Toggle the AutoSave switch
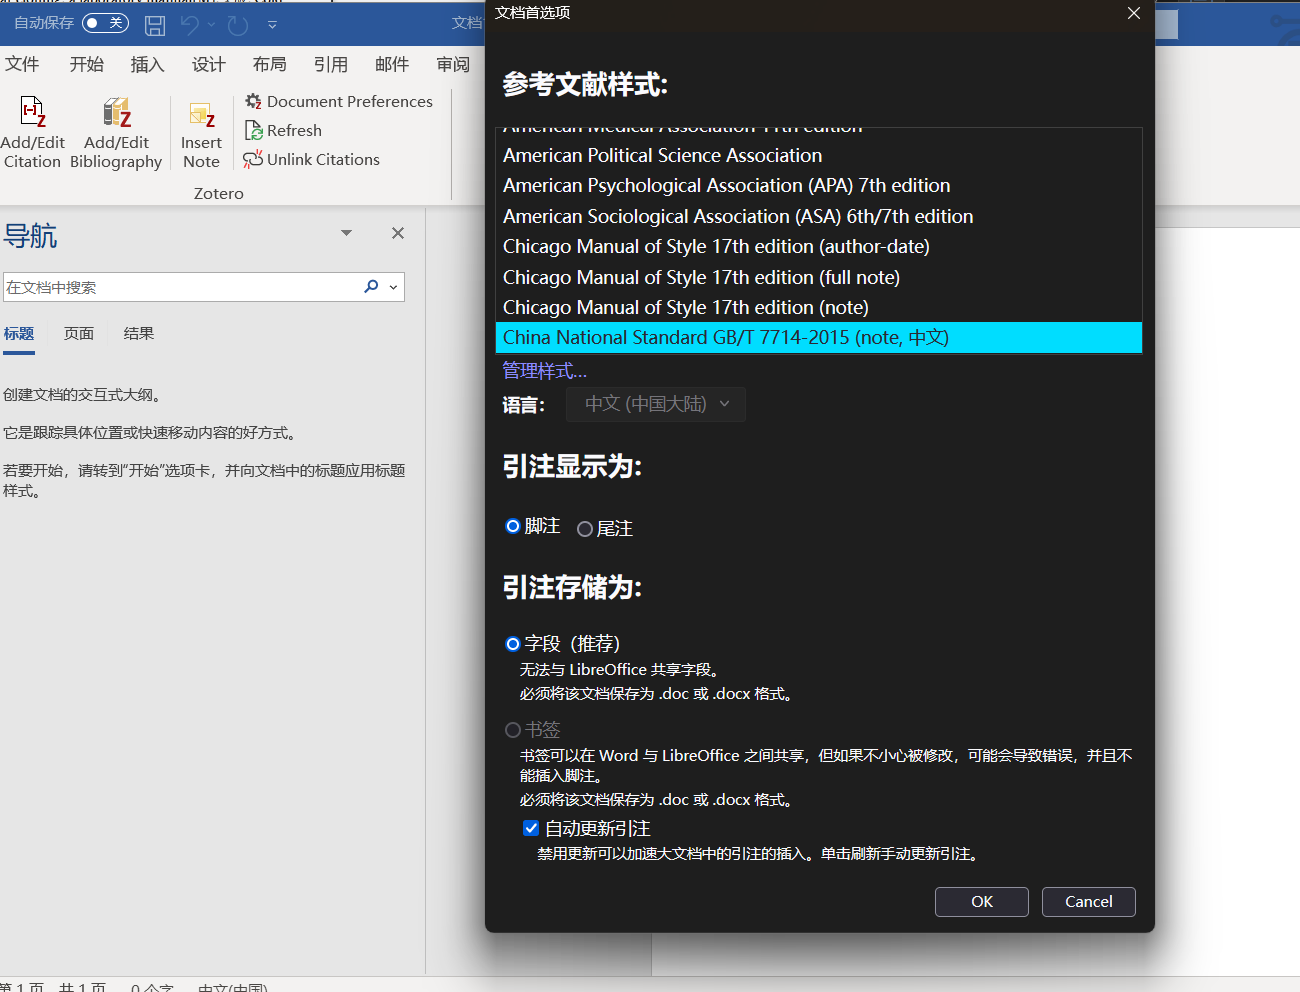This screenshot has width=1300, height=992. pos(105,23)
